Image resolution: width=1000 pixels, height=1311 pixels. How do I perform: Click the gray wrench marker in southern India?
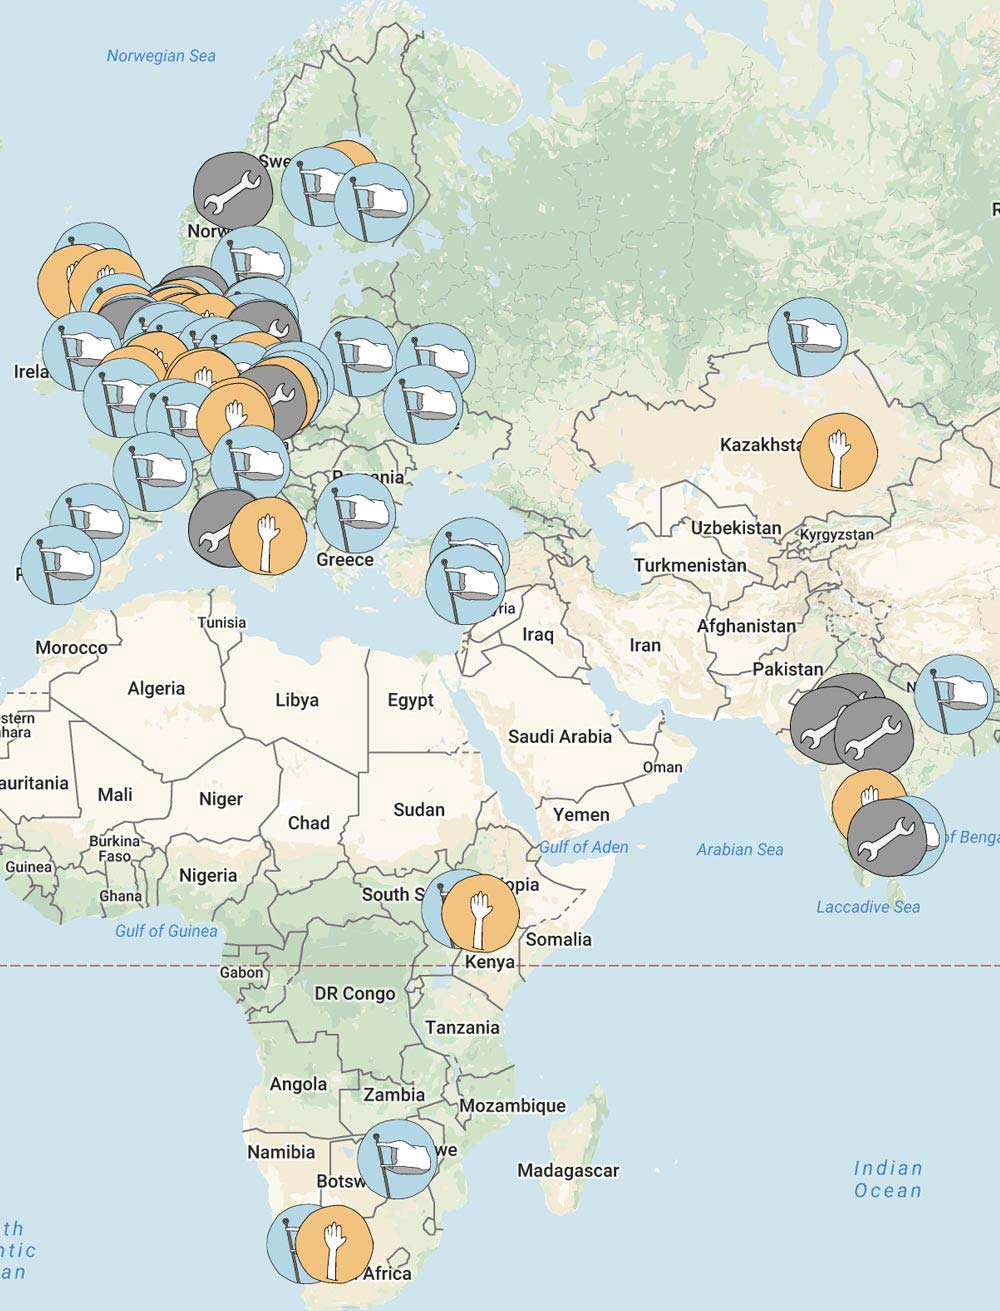click(x=885, y=838)
